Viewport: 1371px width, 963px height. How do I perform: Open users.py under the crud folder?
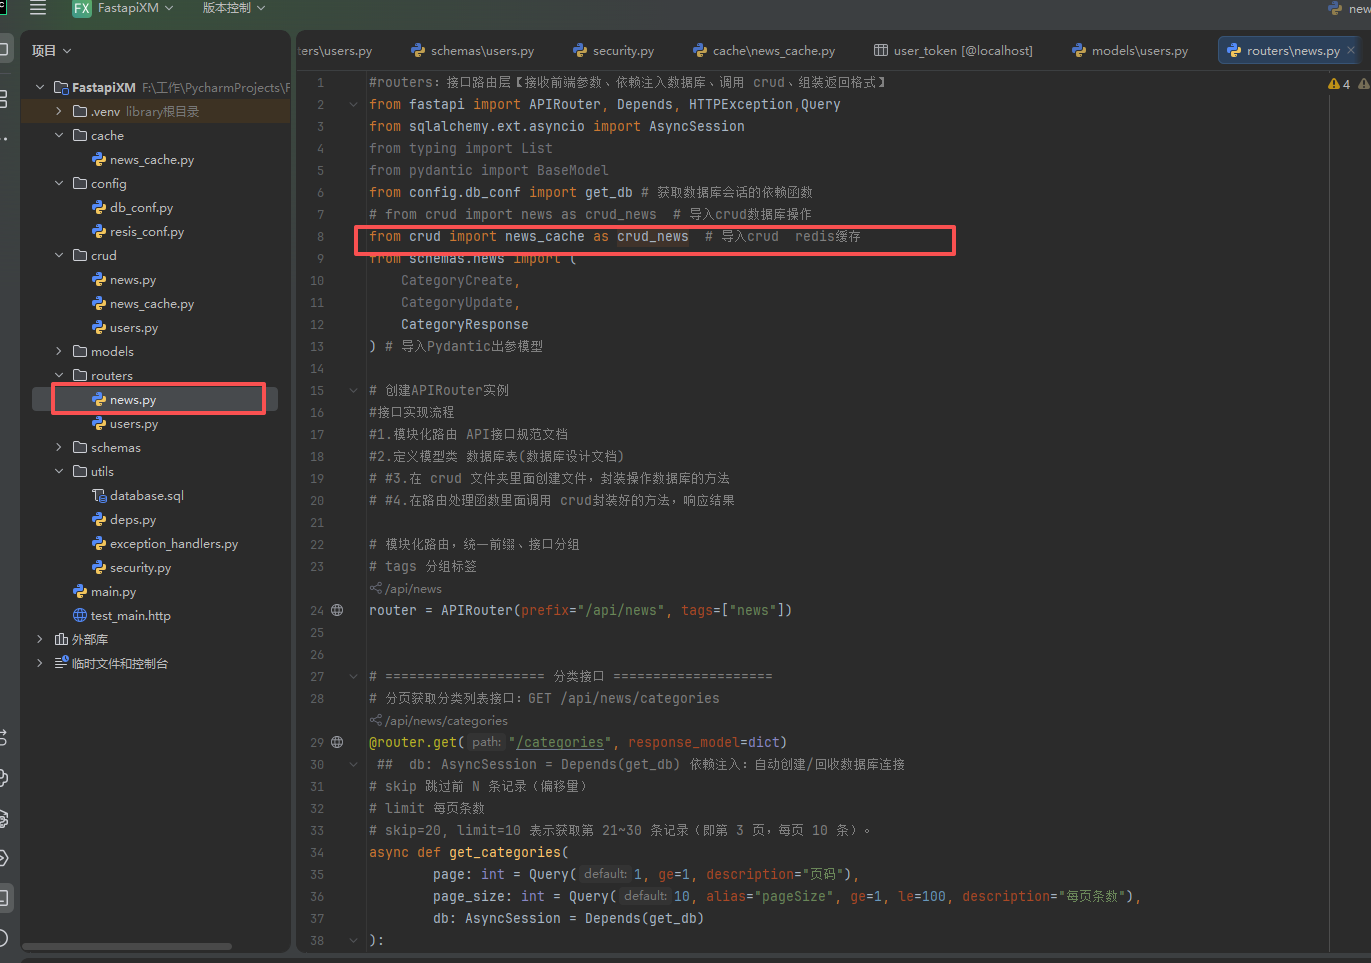134,328
